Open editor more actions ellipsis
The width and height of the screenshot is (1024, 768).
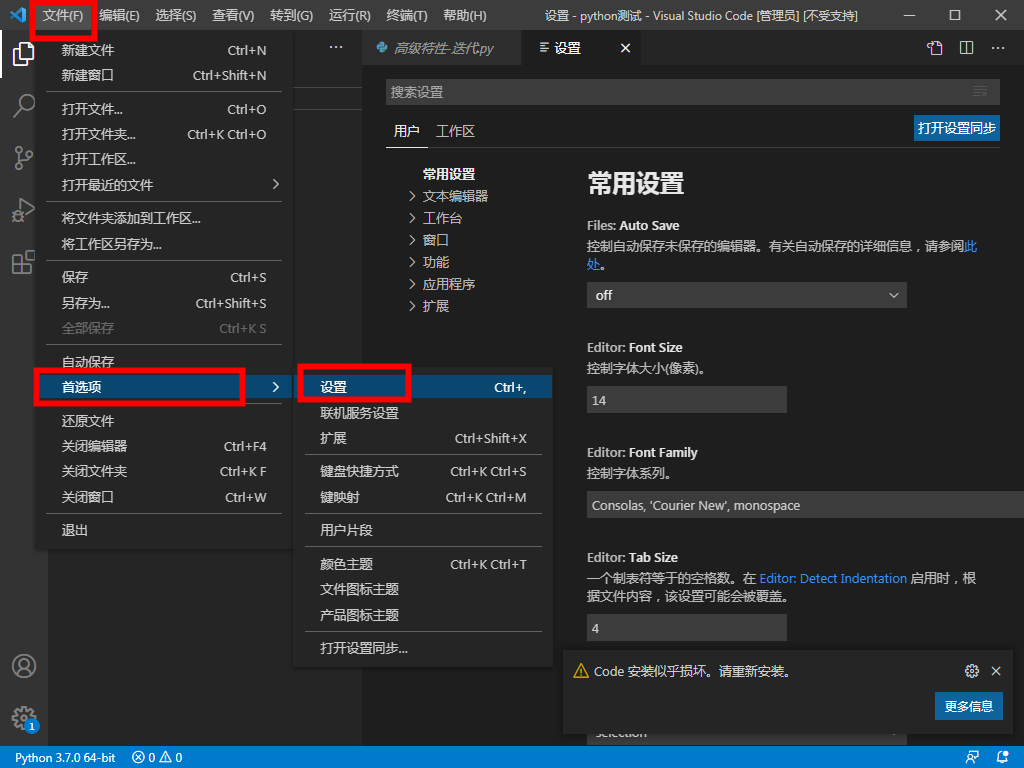point(998,48)
